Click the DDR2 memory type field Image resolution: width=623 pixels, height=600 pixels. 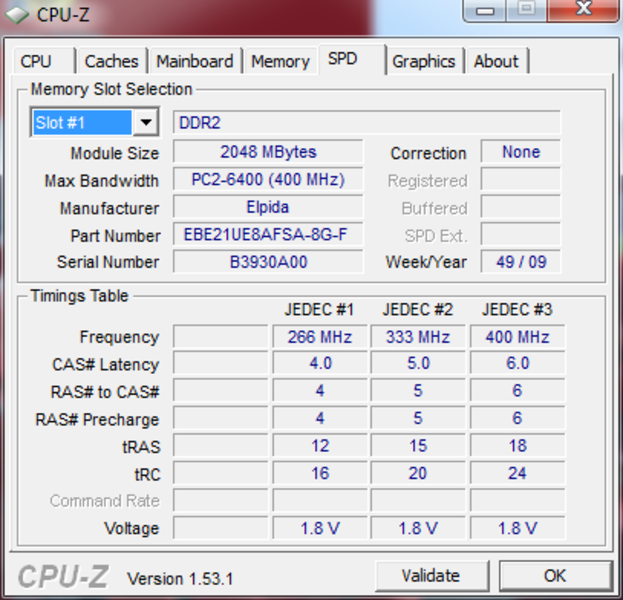(x=367, y=122)
